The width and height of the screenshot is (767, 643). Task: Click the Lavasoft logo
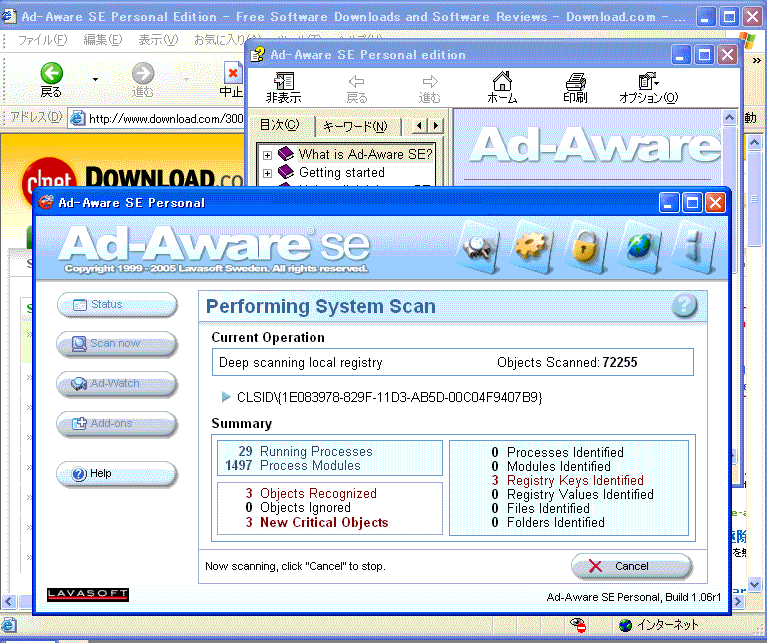(x=88, y=594)
